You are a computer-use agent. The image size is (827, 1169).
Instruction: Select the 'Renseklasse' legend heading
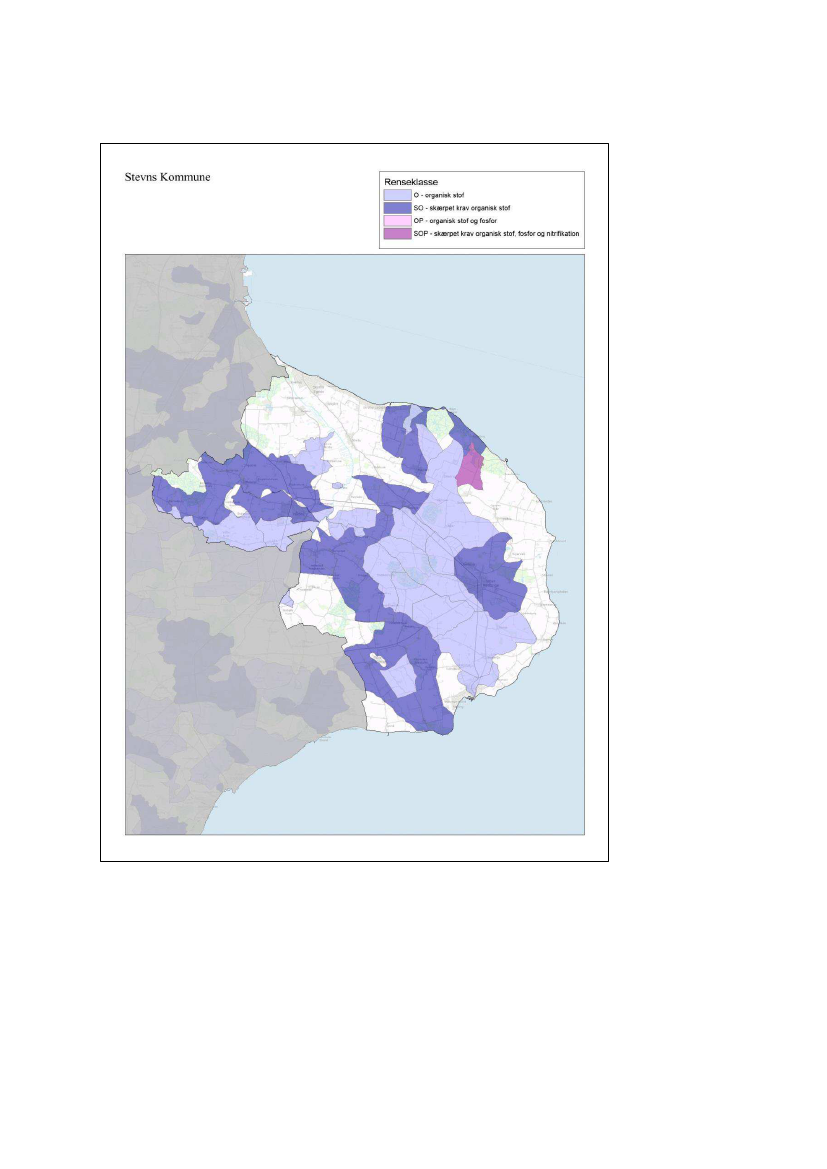[411, 182]
